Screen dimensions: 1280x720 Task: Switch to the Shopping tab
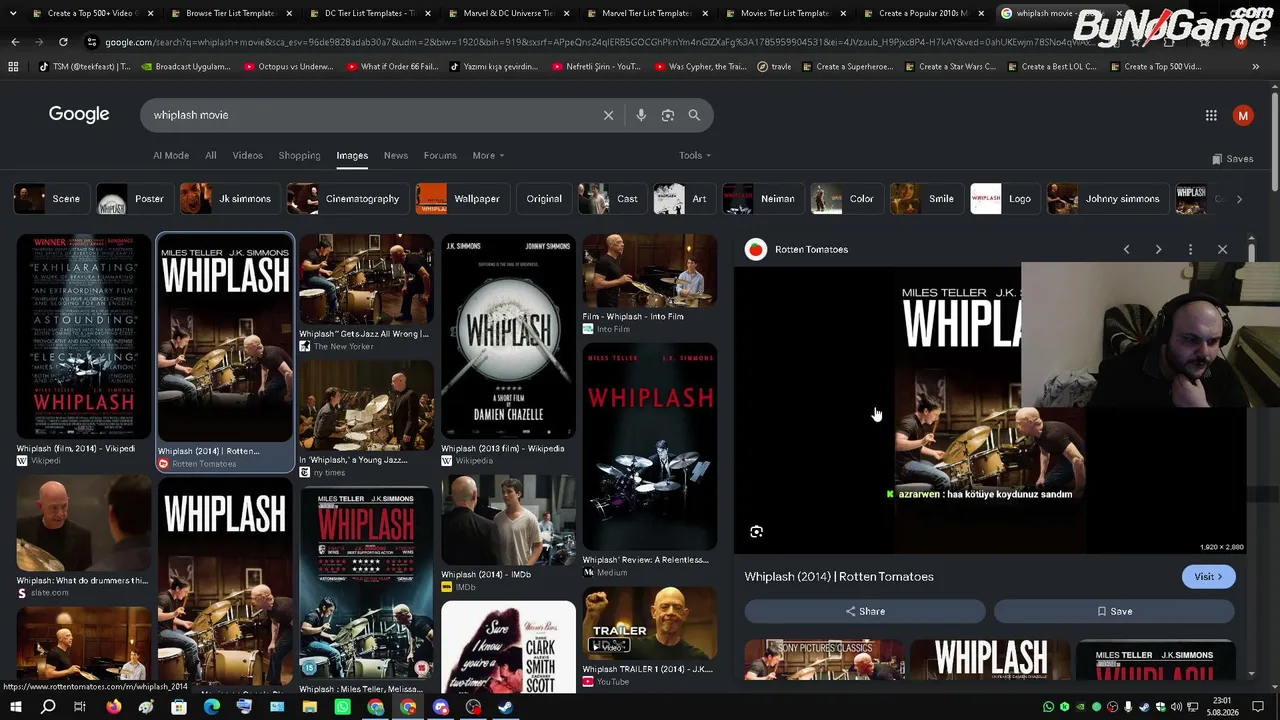tap(299, 155)
